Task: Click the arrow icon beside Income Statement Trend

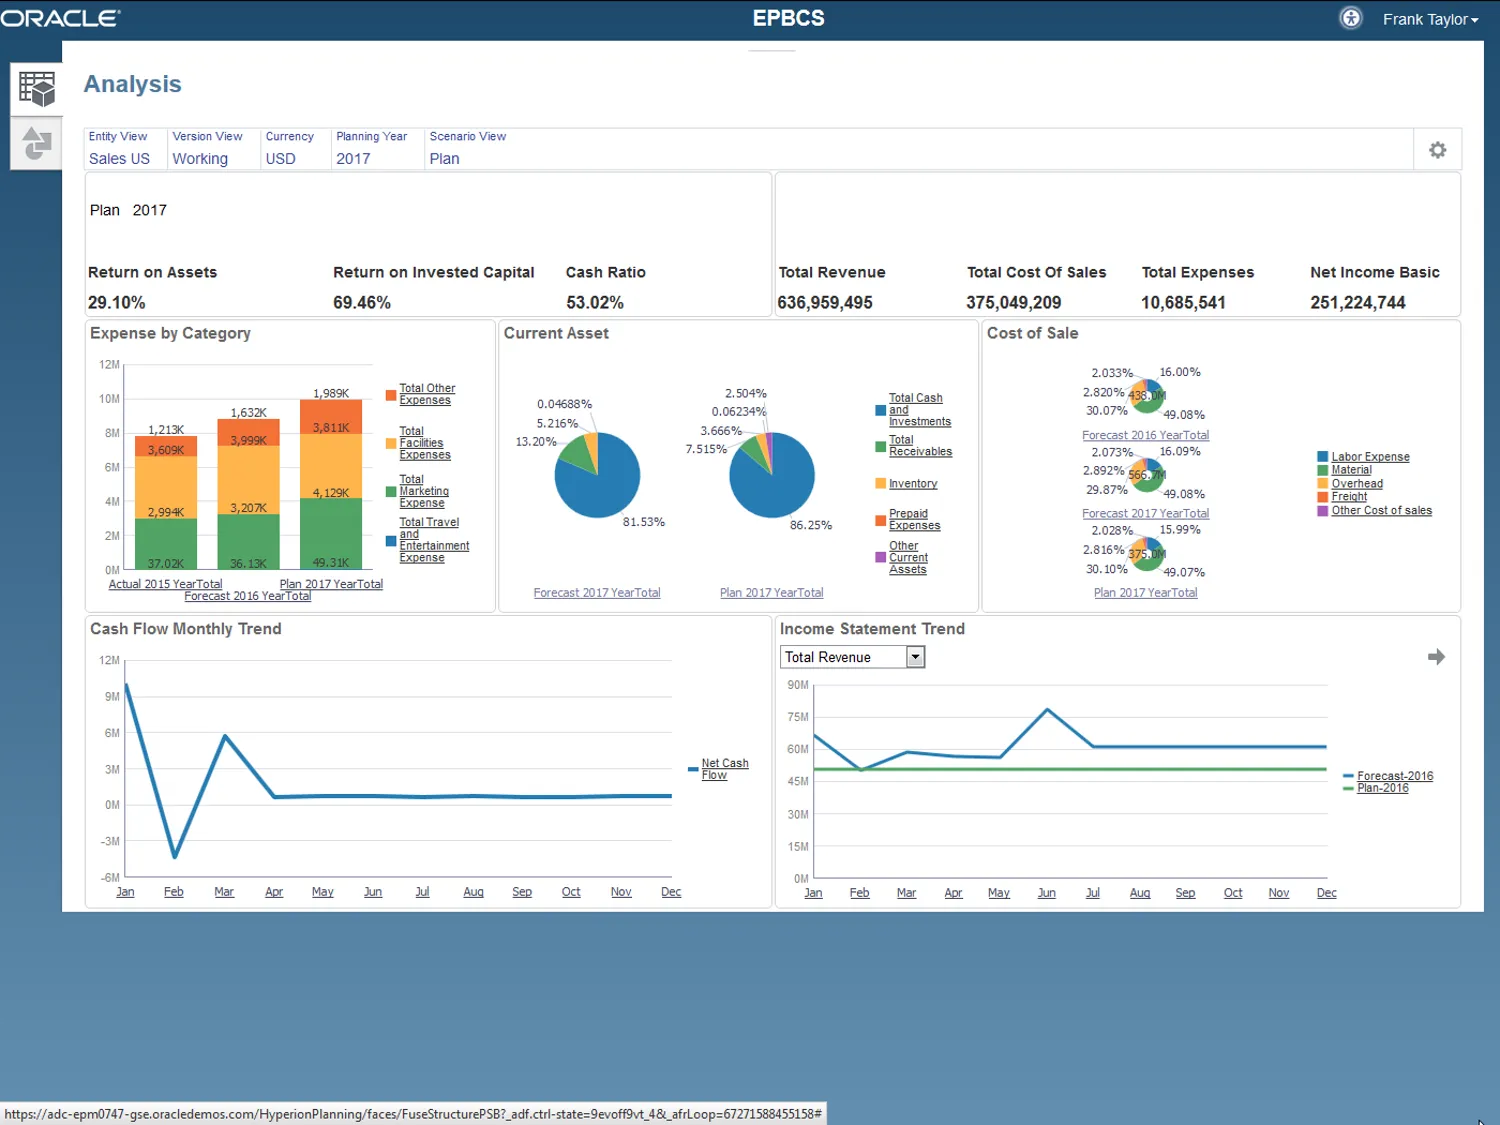Action: (x=1436, y=657)
